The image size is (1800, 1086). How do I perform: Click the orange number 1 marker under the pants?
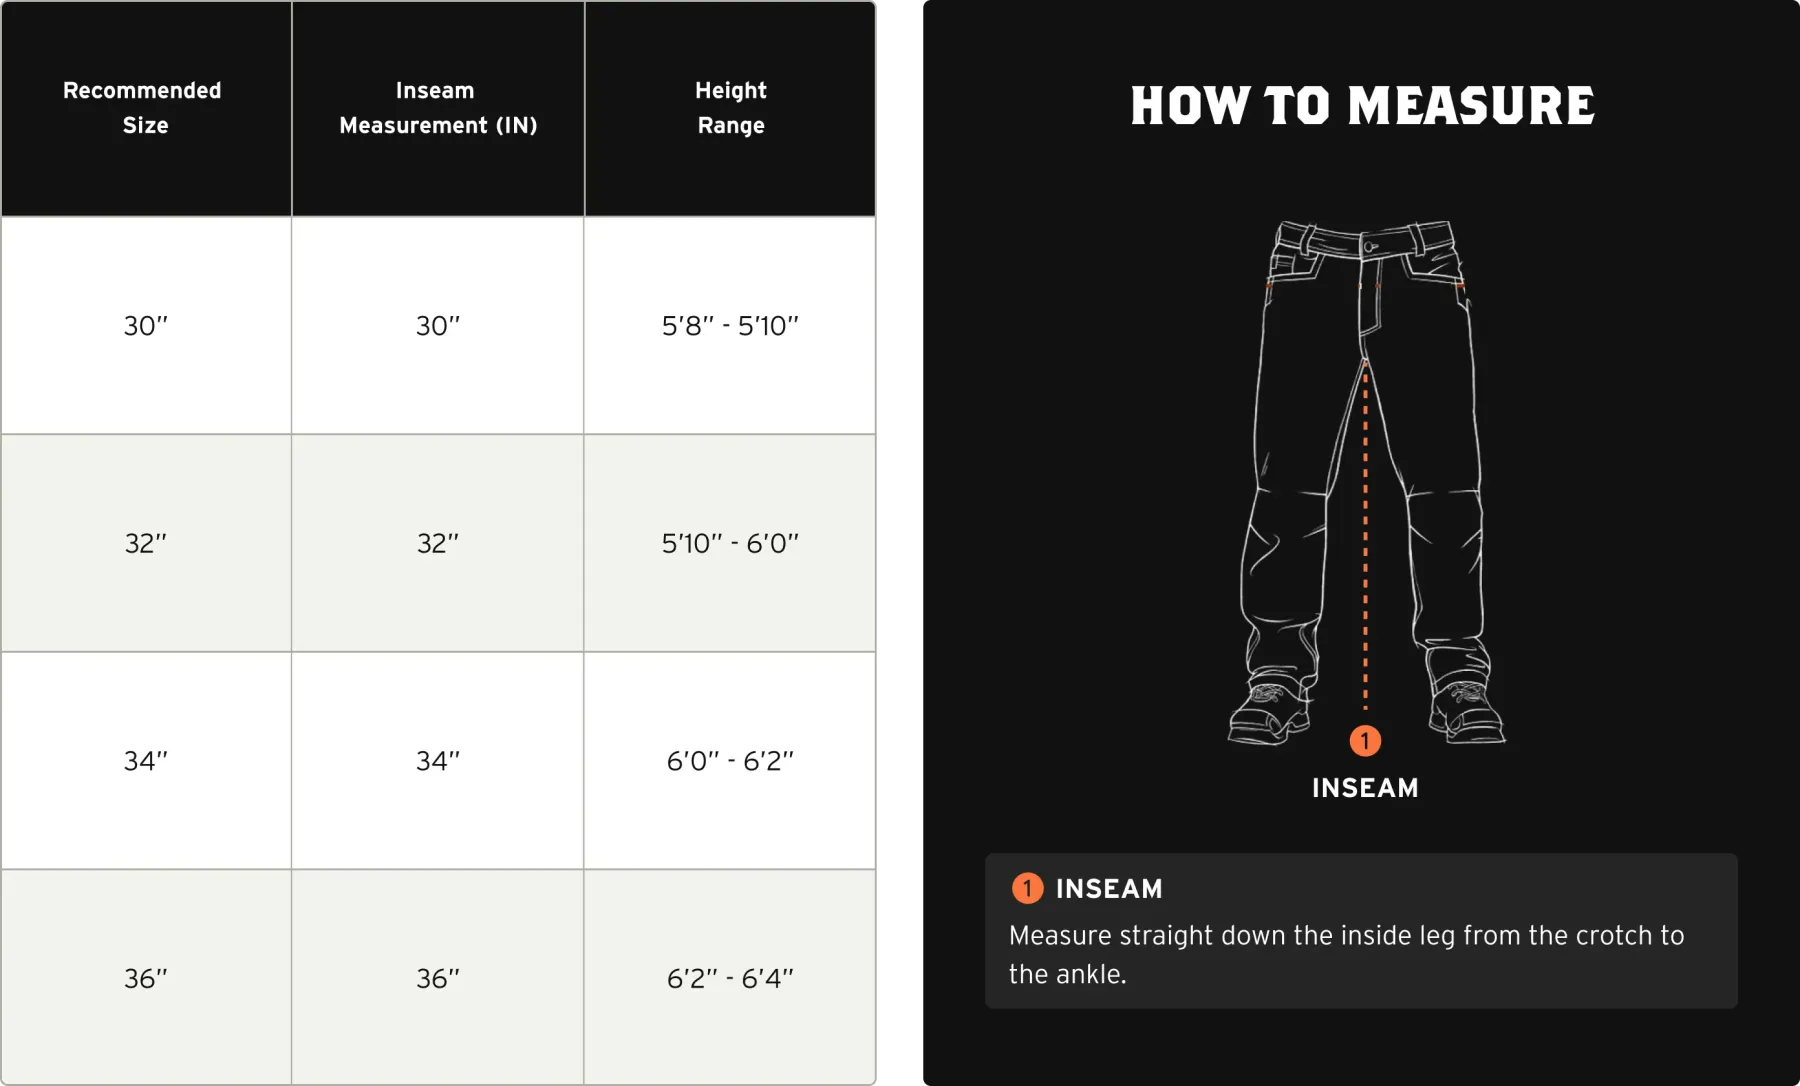pos(1365,741)
